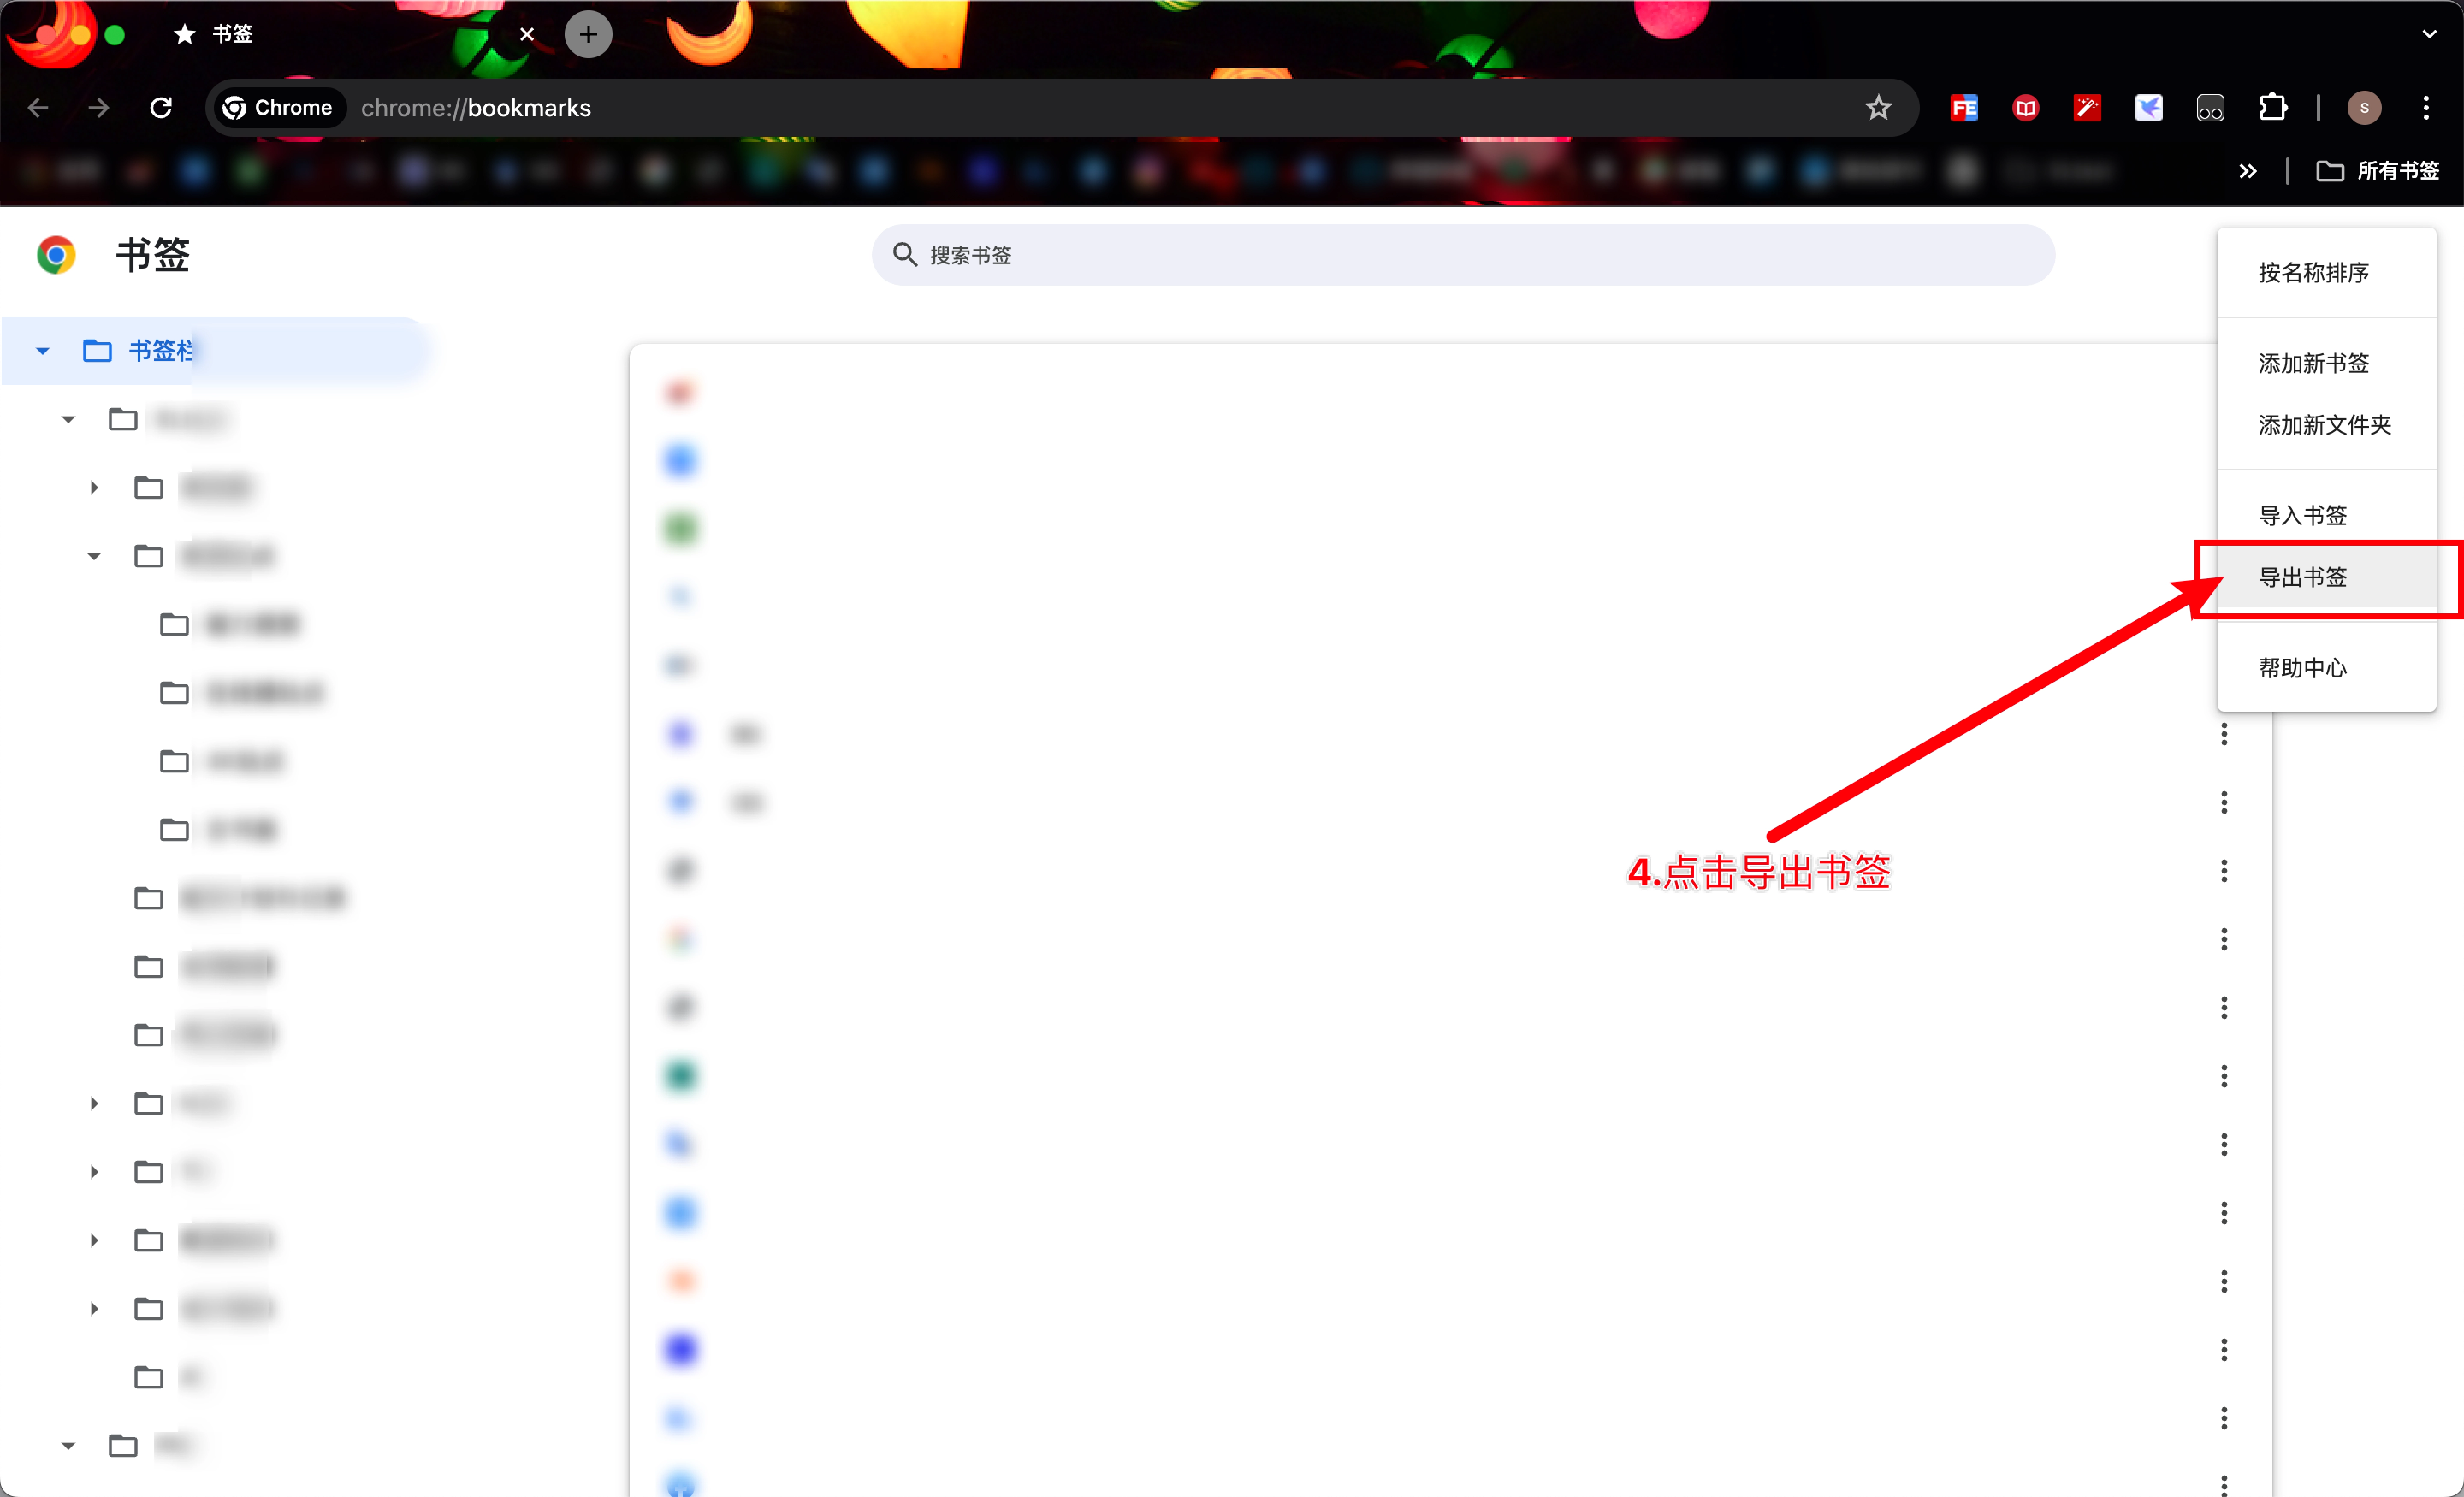Select 添加新书签 option
Image resolution: width=2464 pixels, height=1497 pixels.
pyautogui.click(x=2313, y=363)
